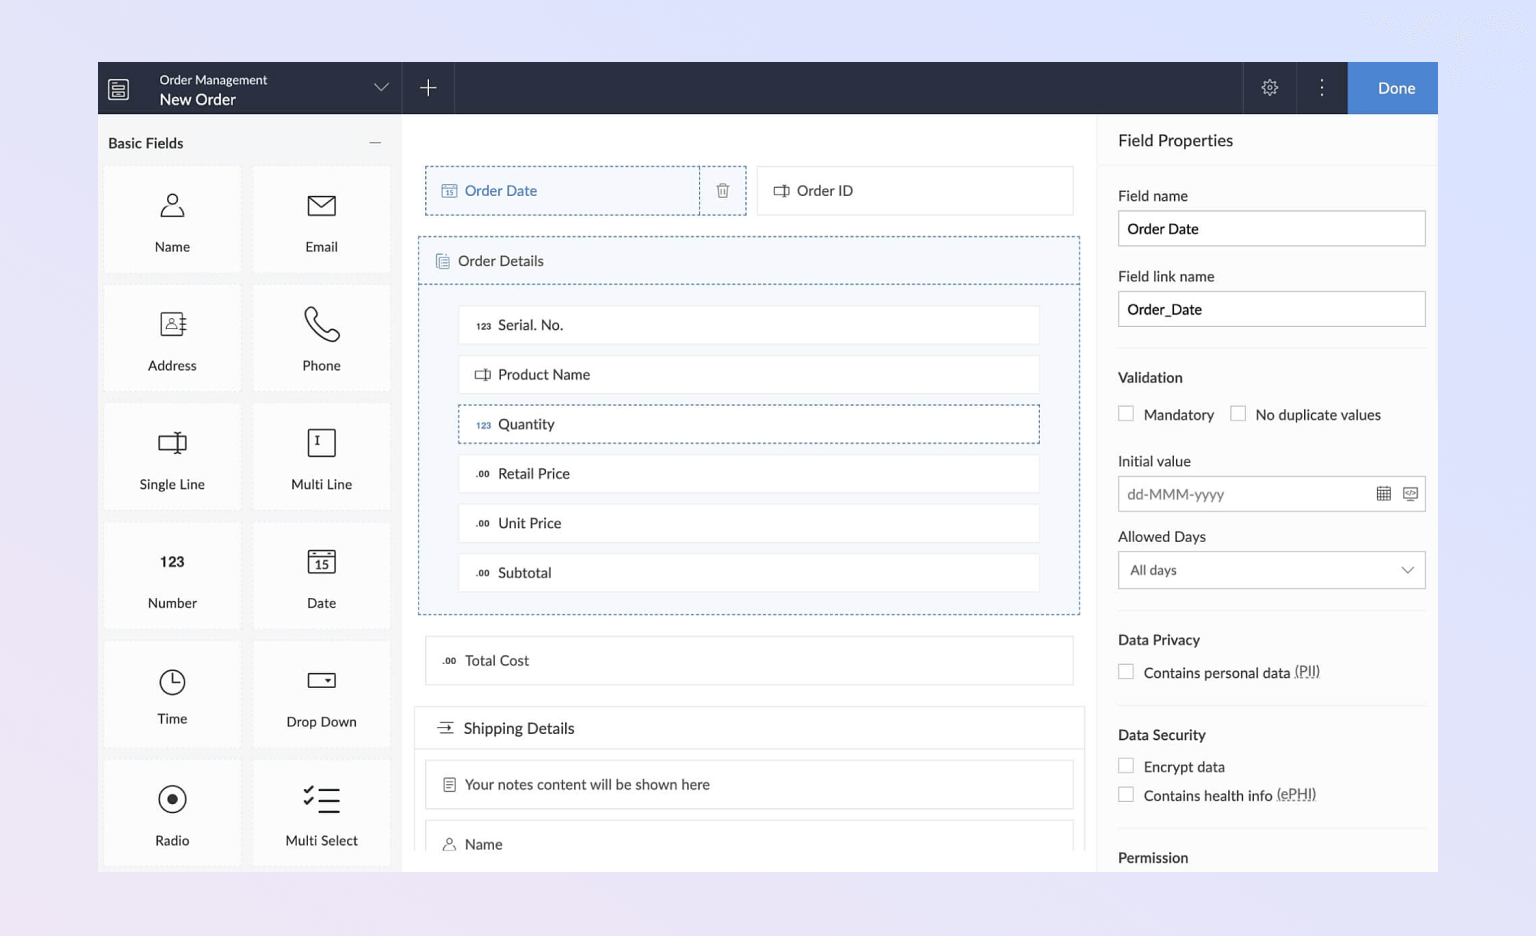
Task: Tick Contains personal data checkbox
Action: (1126, 672)
